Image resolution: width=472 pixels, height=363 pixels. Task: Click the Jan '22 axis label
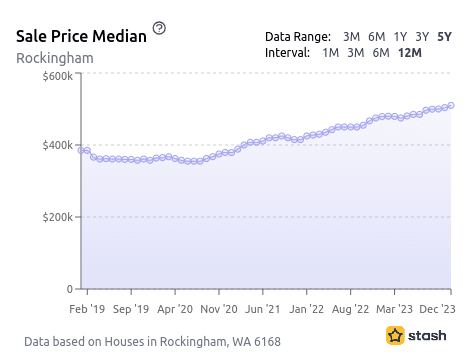click(x=306, y=309)
